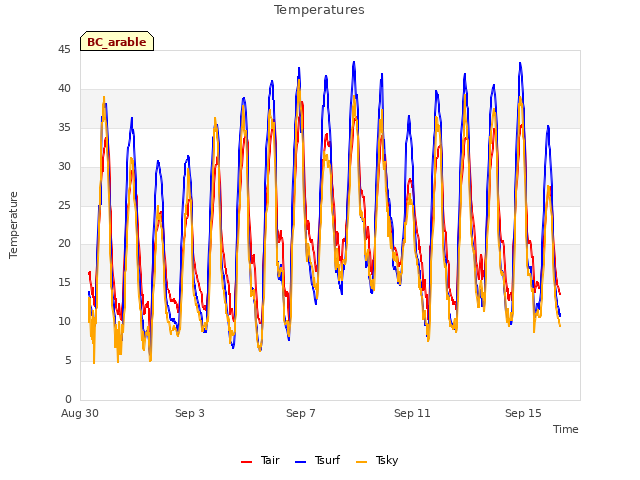This screenshot has height=480, width=640.
Task: Click the Sep 7 x-axis label
Action: (x=301, y=413)
